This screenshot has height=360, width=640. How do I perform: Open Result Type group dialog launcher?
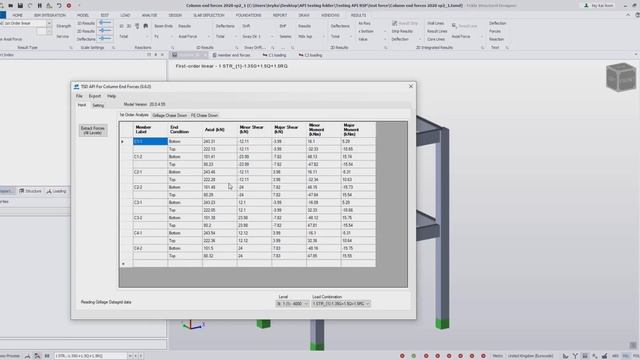[71, 48]
